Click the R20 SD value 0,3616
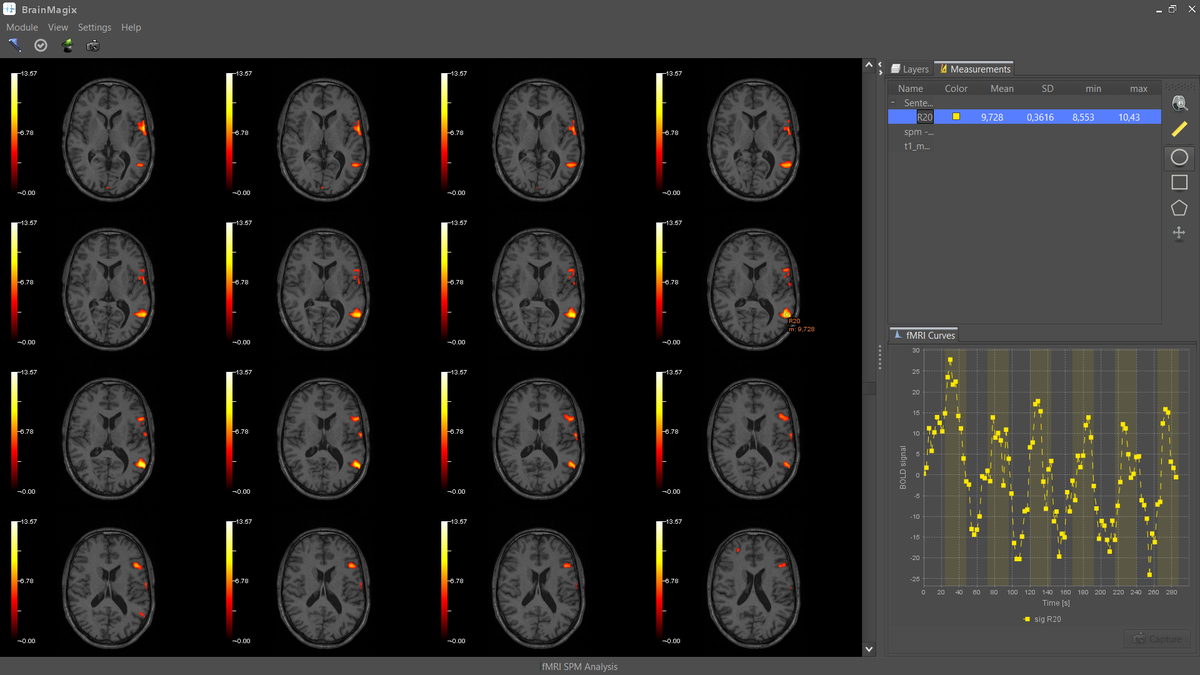 (x=1040, y=117)
